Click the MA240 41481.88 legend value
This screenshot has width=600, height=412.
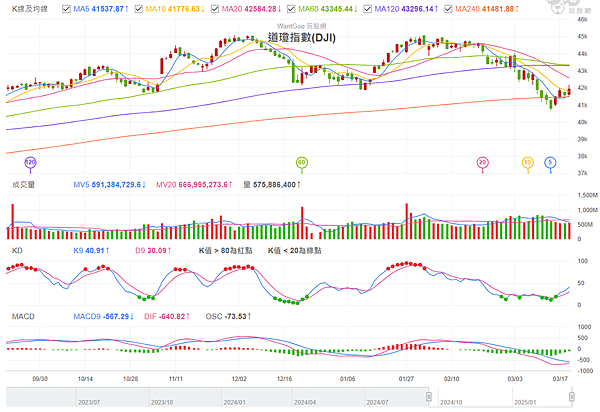(487, 8)
